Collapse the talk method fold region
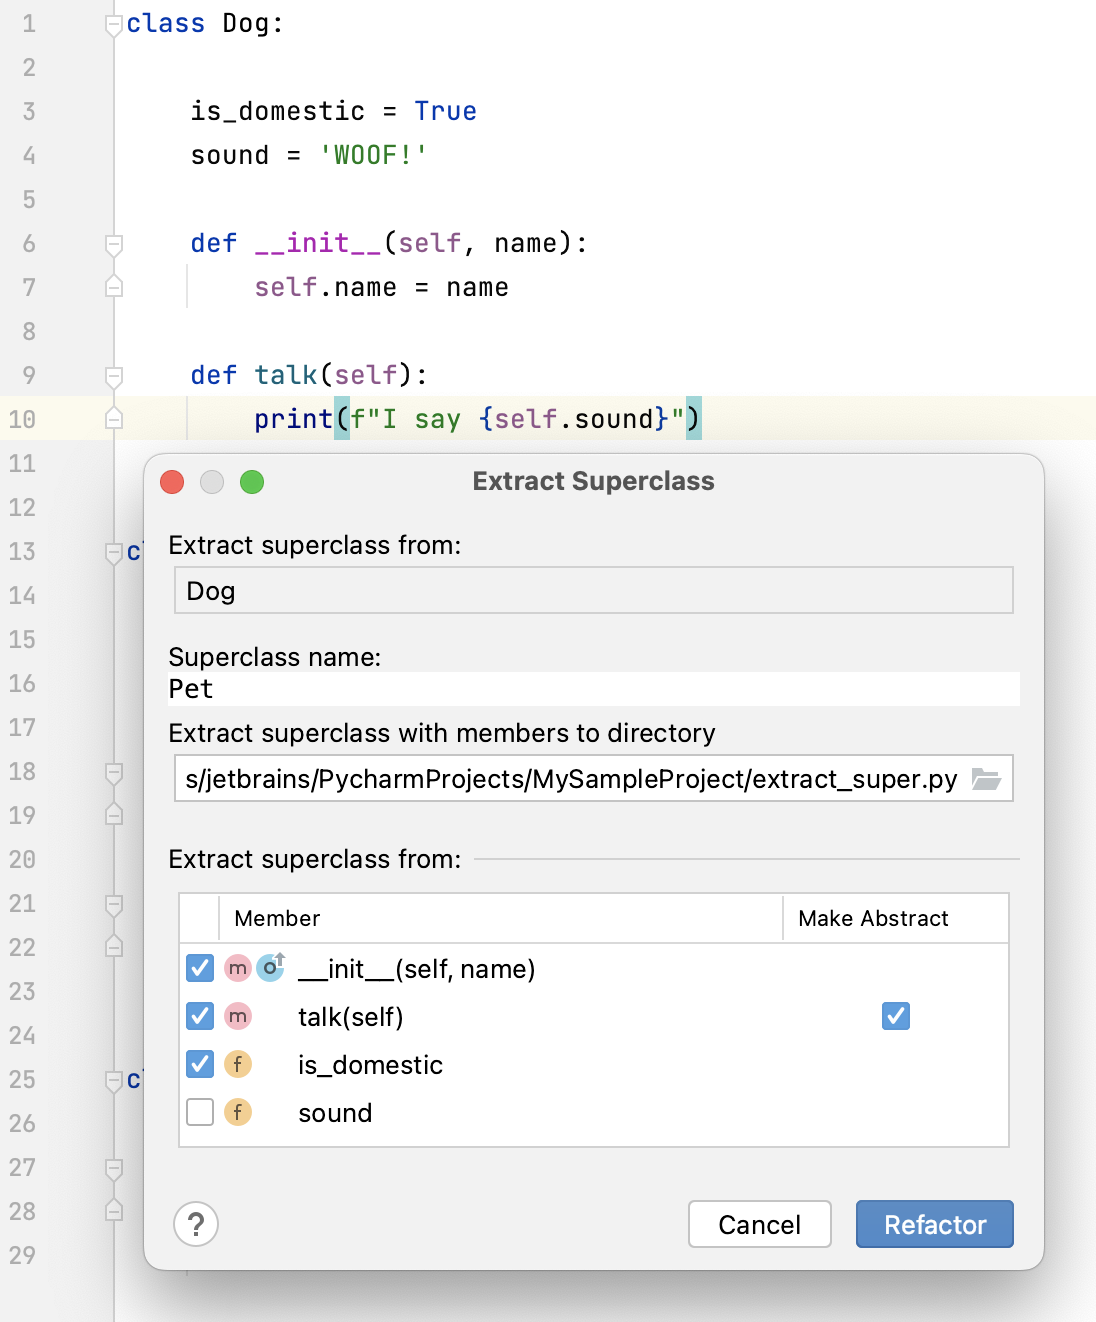Screen dimensions: 1096x1322 point(113,374)
